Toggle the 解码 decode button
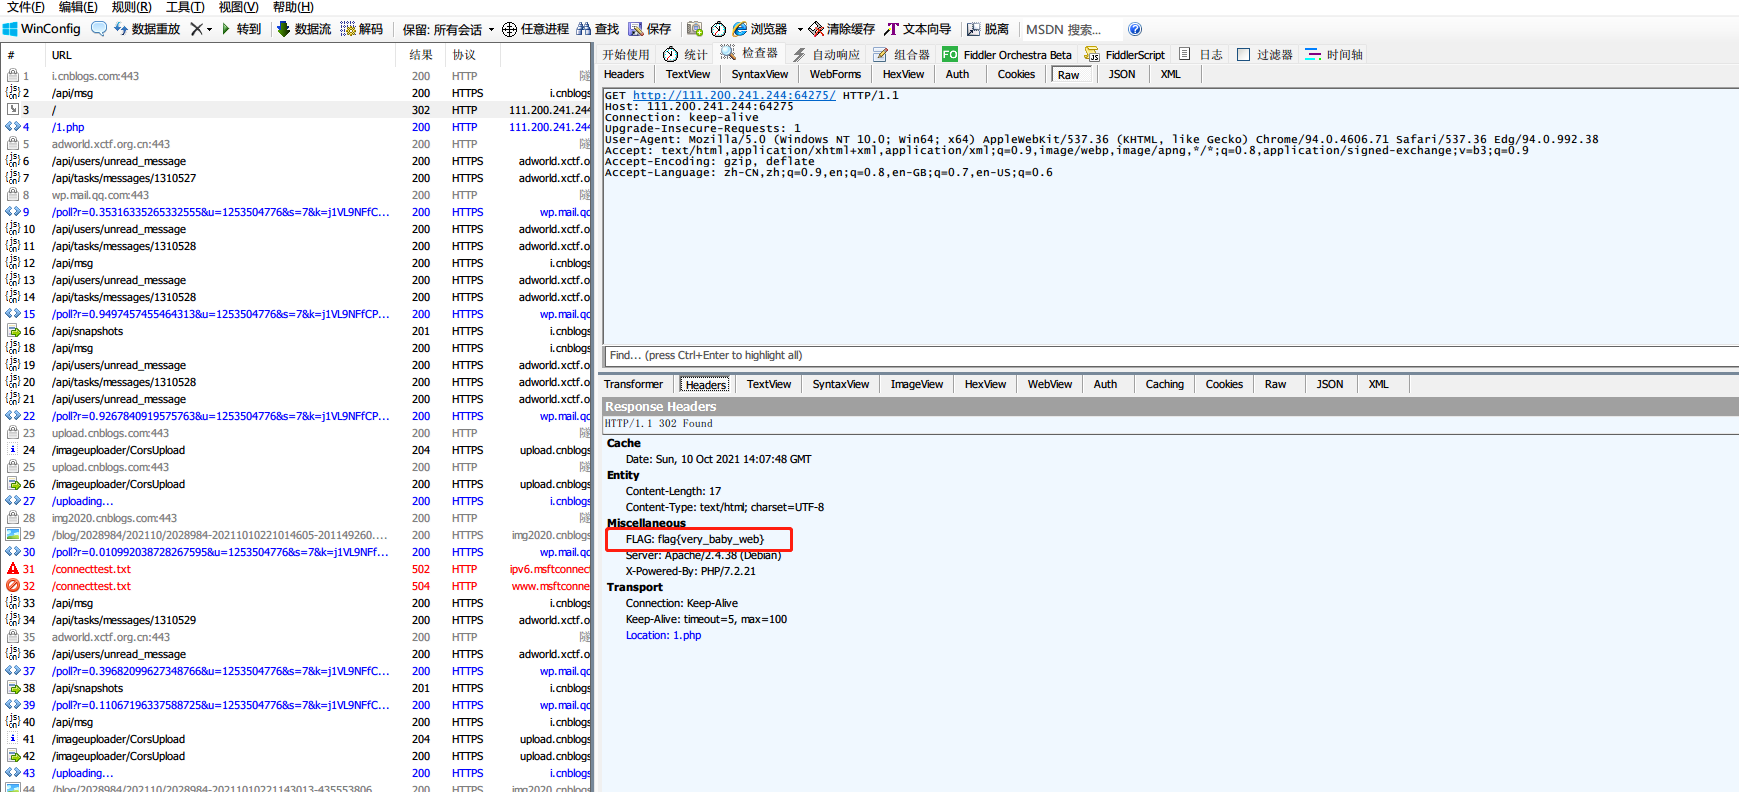1739x792 pixels. click(362, 29)
